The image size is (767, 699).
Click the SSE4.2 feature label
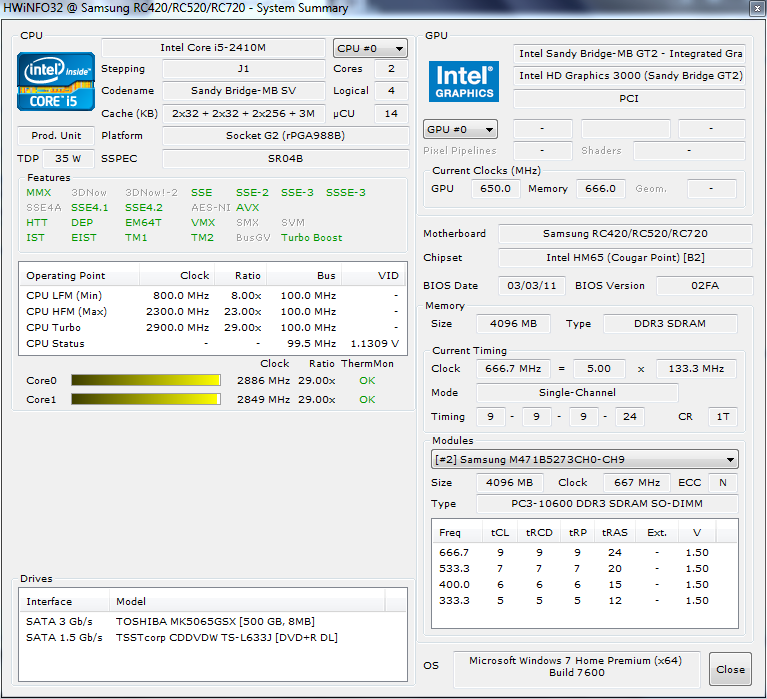[x=144, y=207]
